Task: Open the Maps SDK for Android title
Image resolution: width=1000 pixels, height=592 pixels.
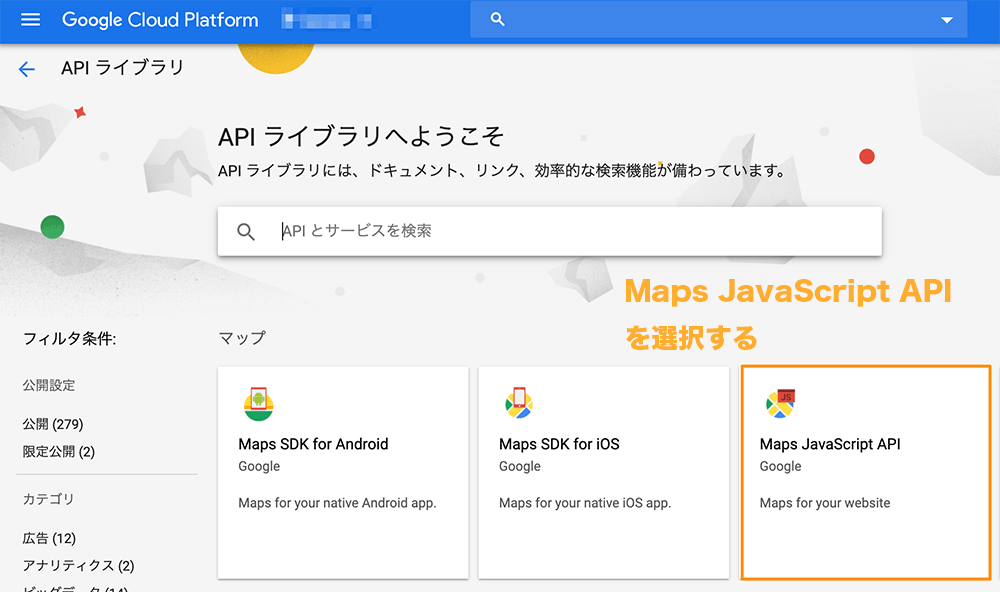Action: tap(313, 444)
